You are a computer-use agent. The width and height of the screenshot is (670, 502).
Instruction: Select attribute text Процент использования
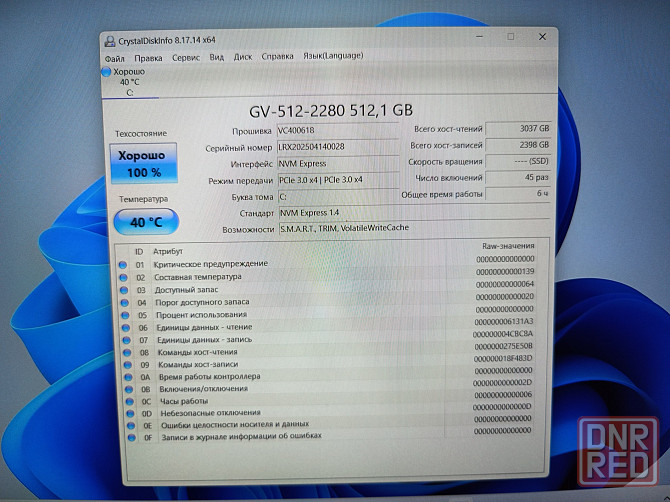pos(201,315)
